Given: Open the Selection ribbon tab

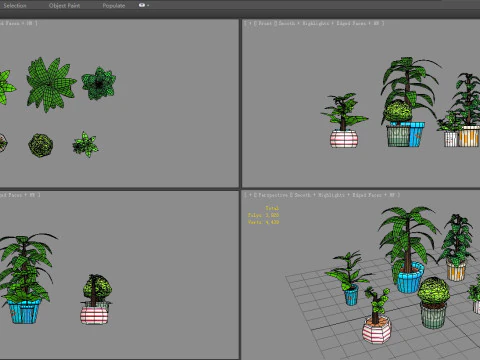Looking at the screenshot, I should click(x=15, y=5).
